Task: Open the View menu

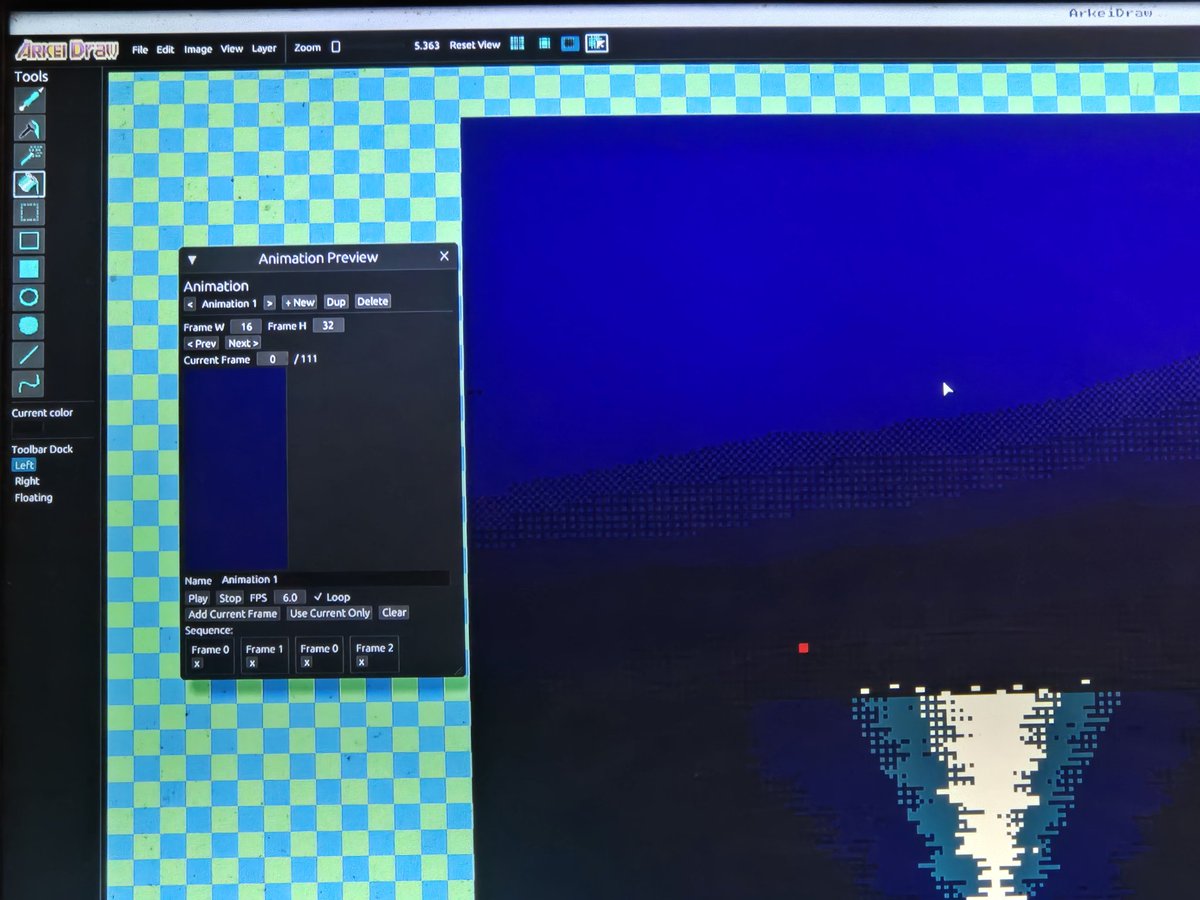Action: coord(231,48)
